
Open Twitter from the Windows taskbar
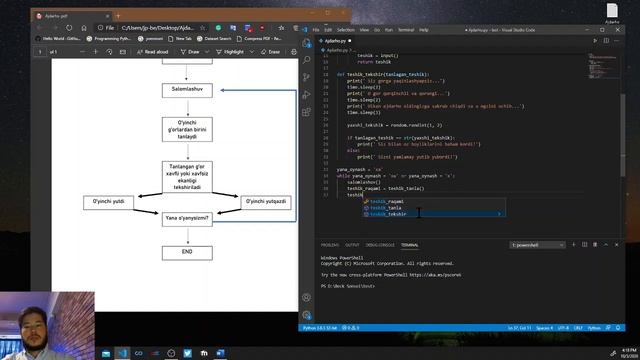click(x=187, y=353)
